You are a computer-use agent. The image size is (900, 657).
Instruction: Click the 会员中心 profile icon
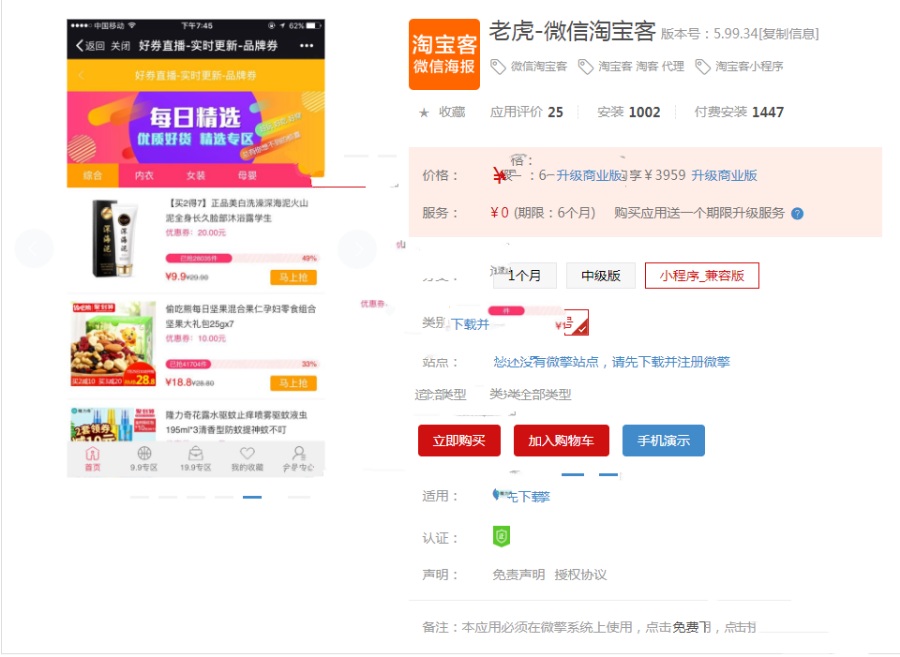299,454
